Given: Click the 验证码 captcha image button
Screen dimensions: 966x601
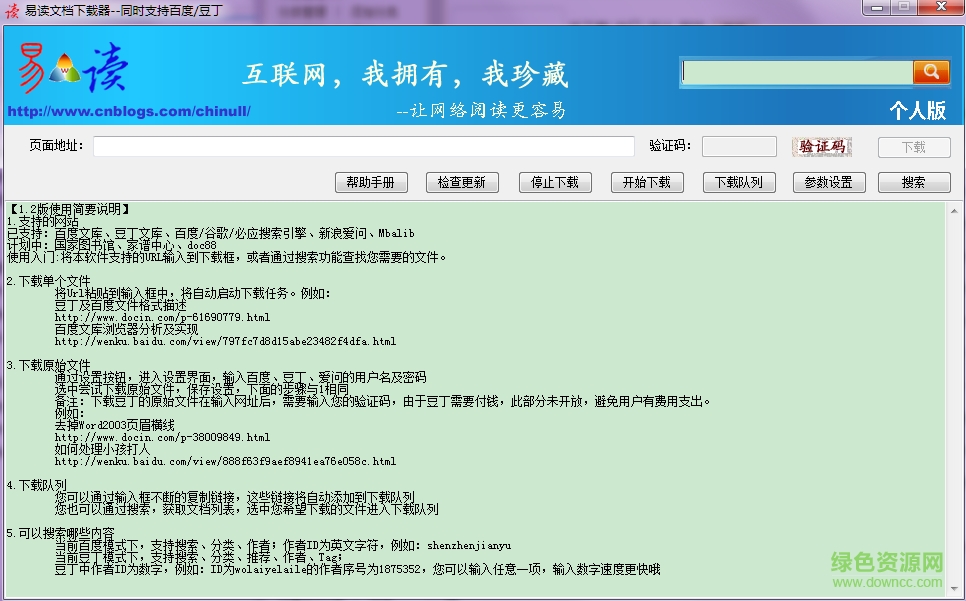Looking at the screenshot, I should coord(822,146).
